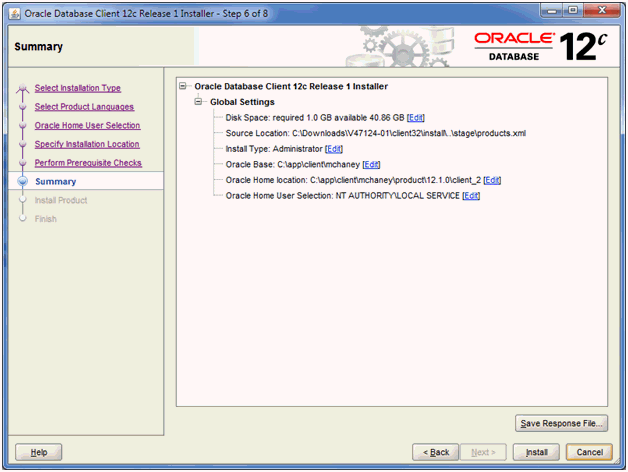Image resolution: width=628 pixels, height=472 pixels.
Task: Cancel the installer
Action: point(589,452)
